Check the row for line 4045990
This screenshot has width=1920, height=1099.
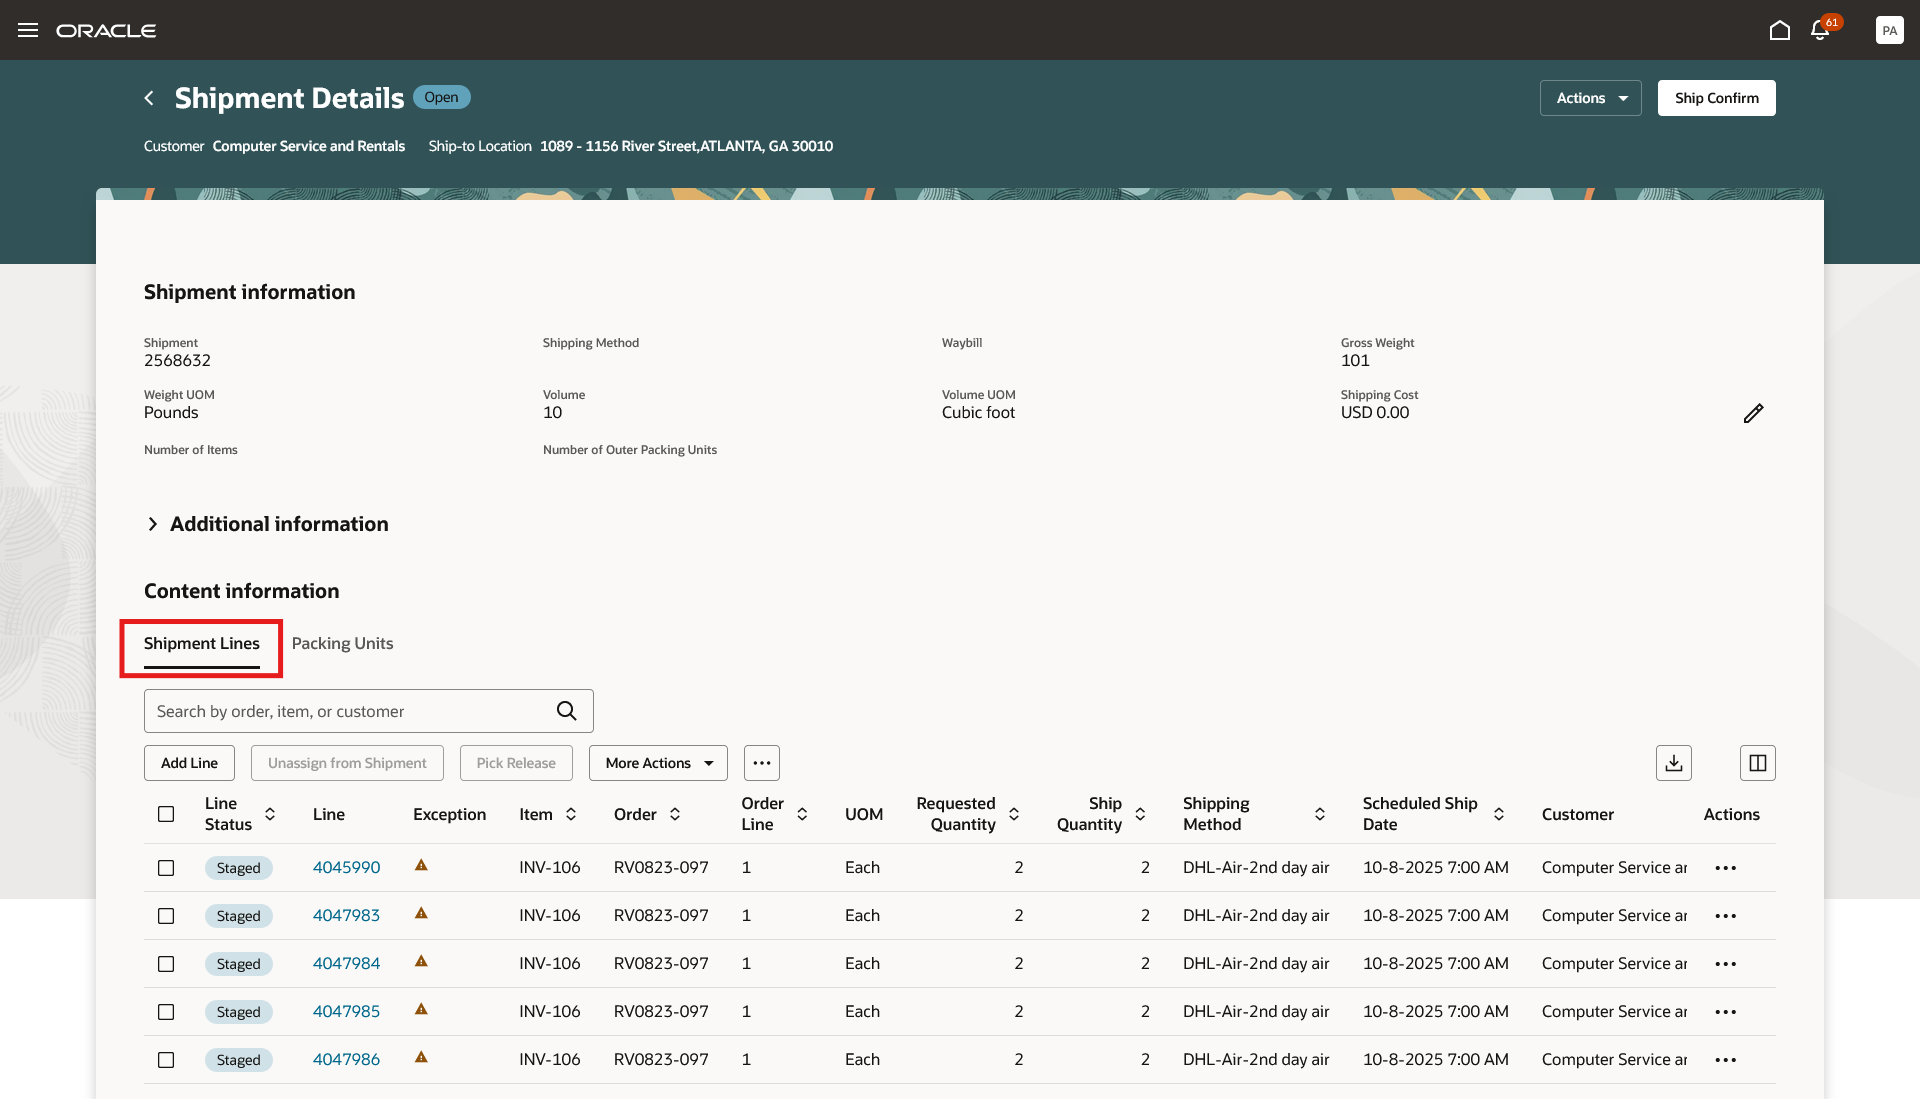[x=166, y=868]
